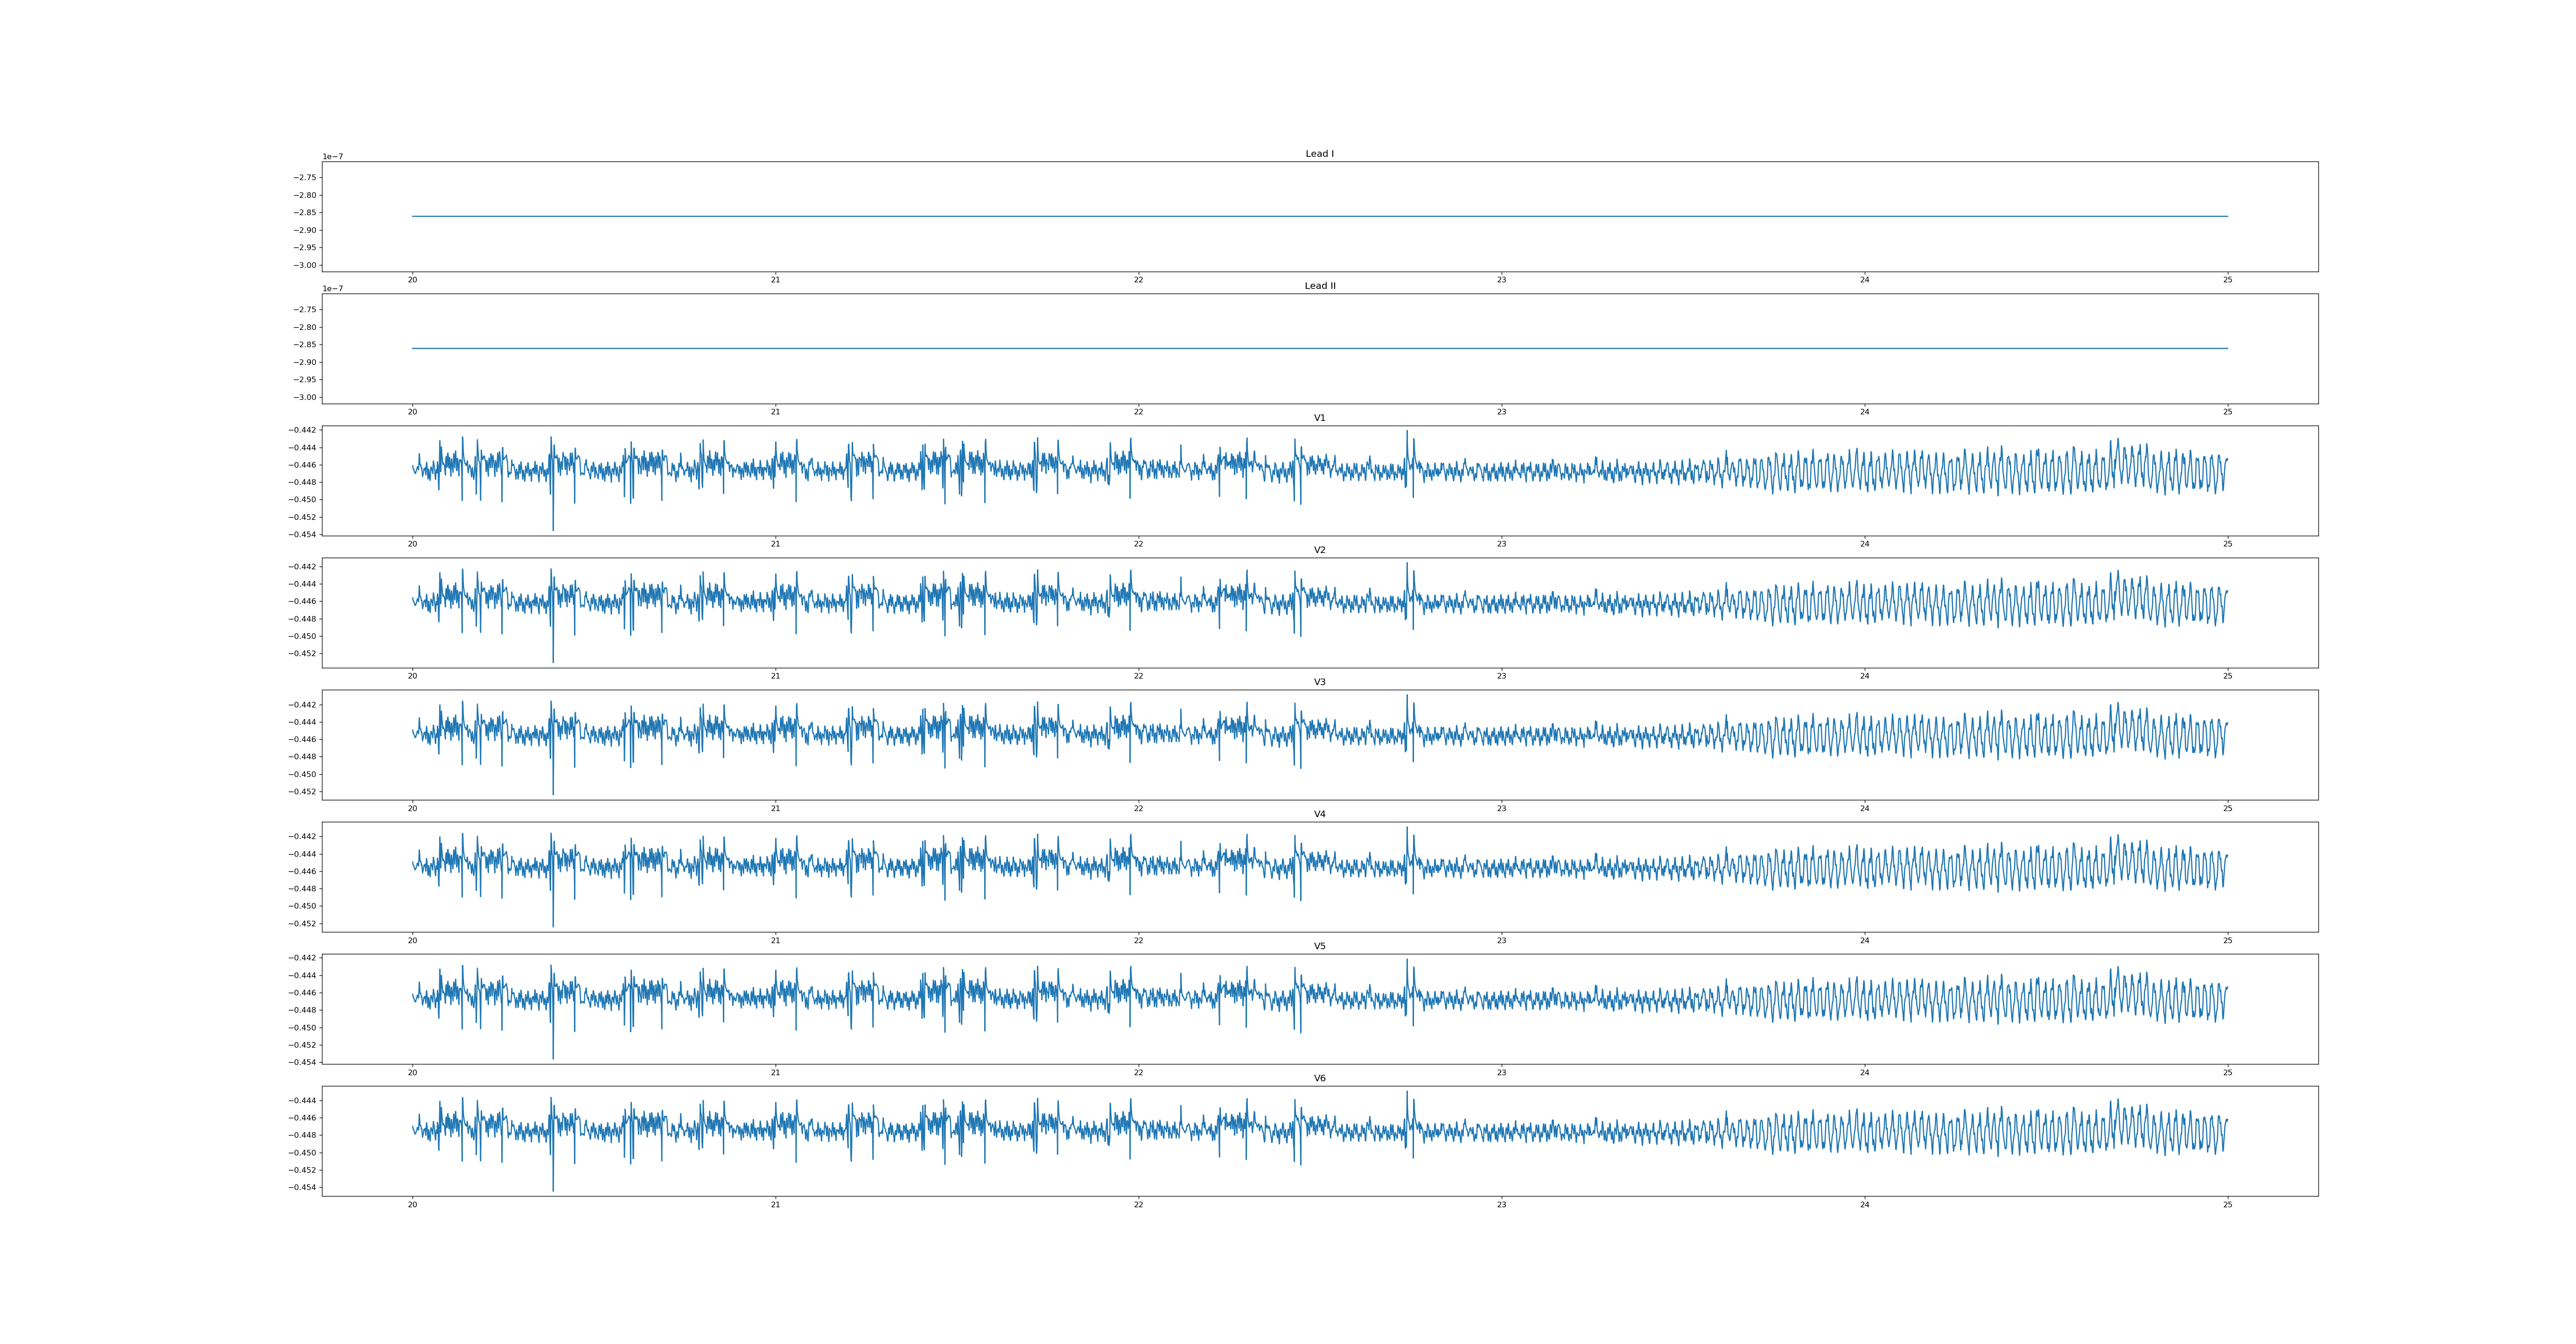Click the −0.454 y-tick label on V1 axis
This screenshot has height=1344, width=2576.
[x=302, y=534]
